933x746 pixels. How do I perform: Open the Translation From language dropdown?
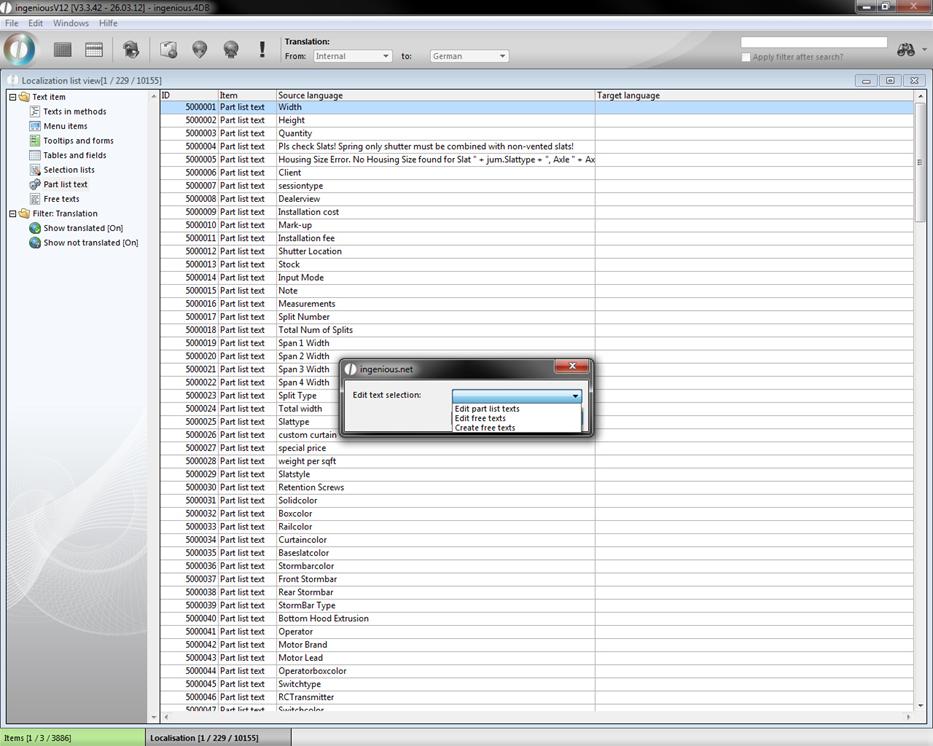click(352, 56)
